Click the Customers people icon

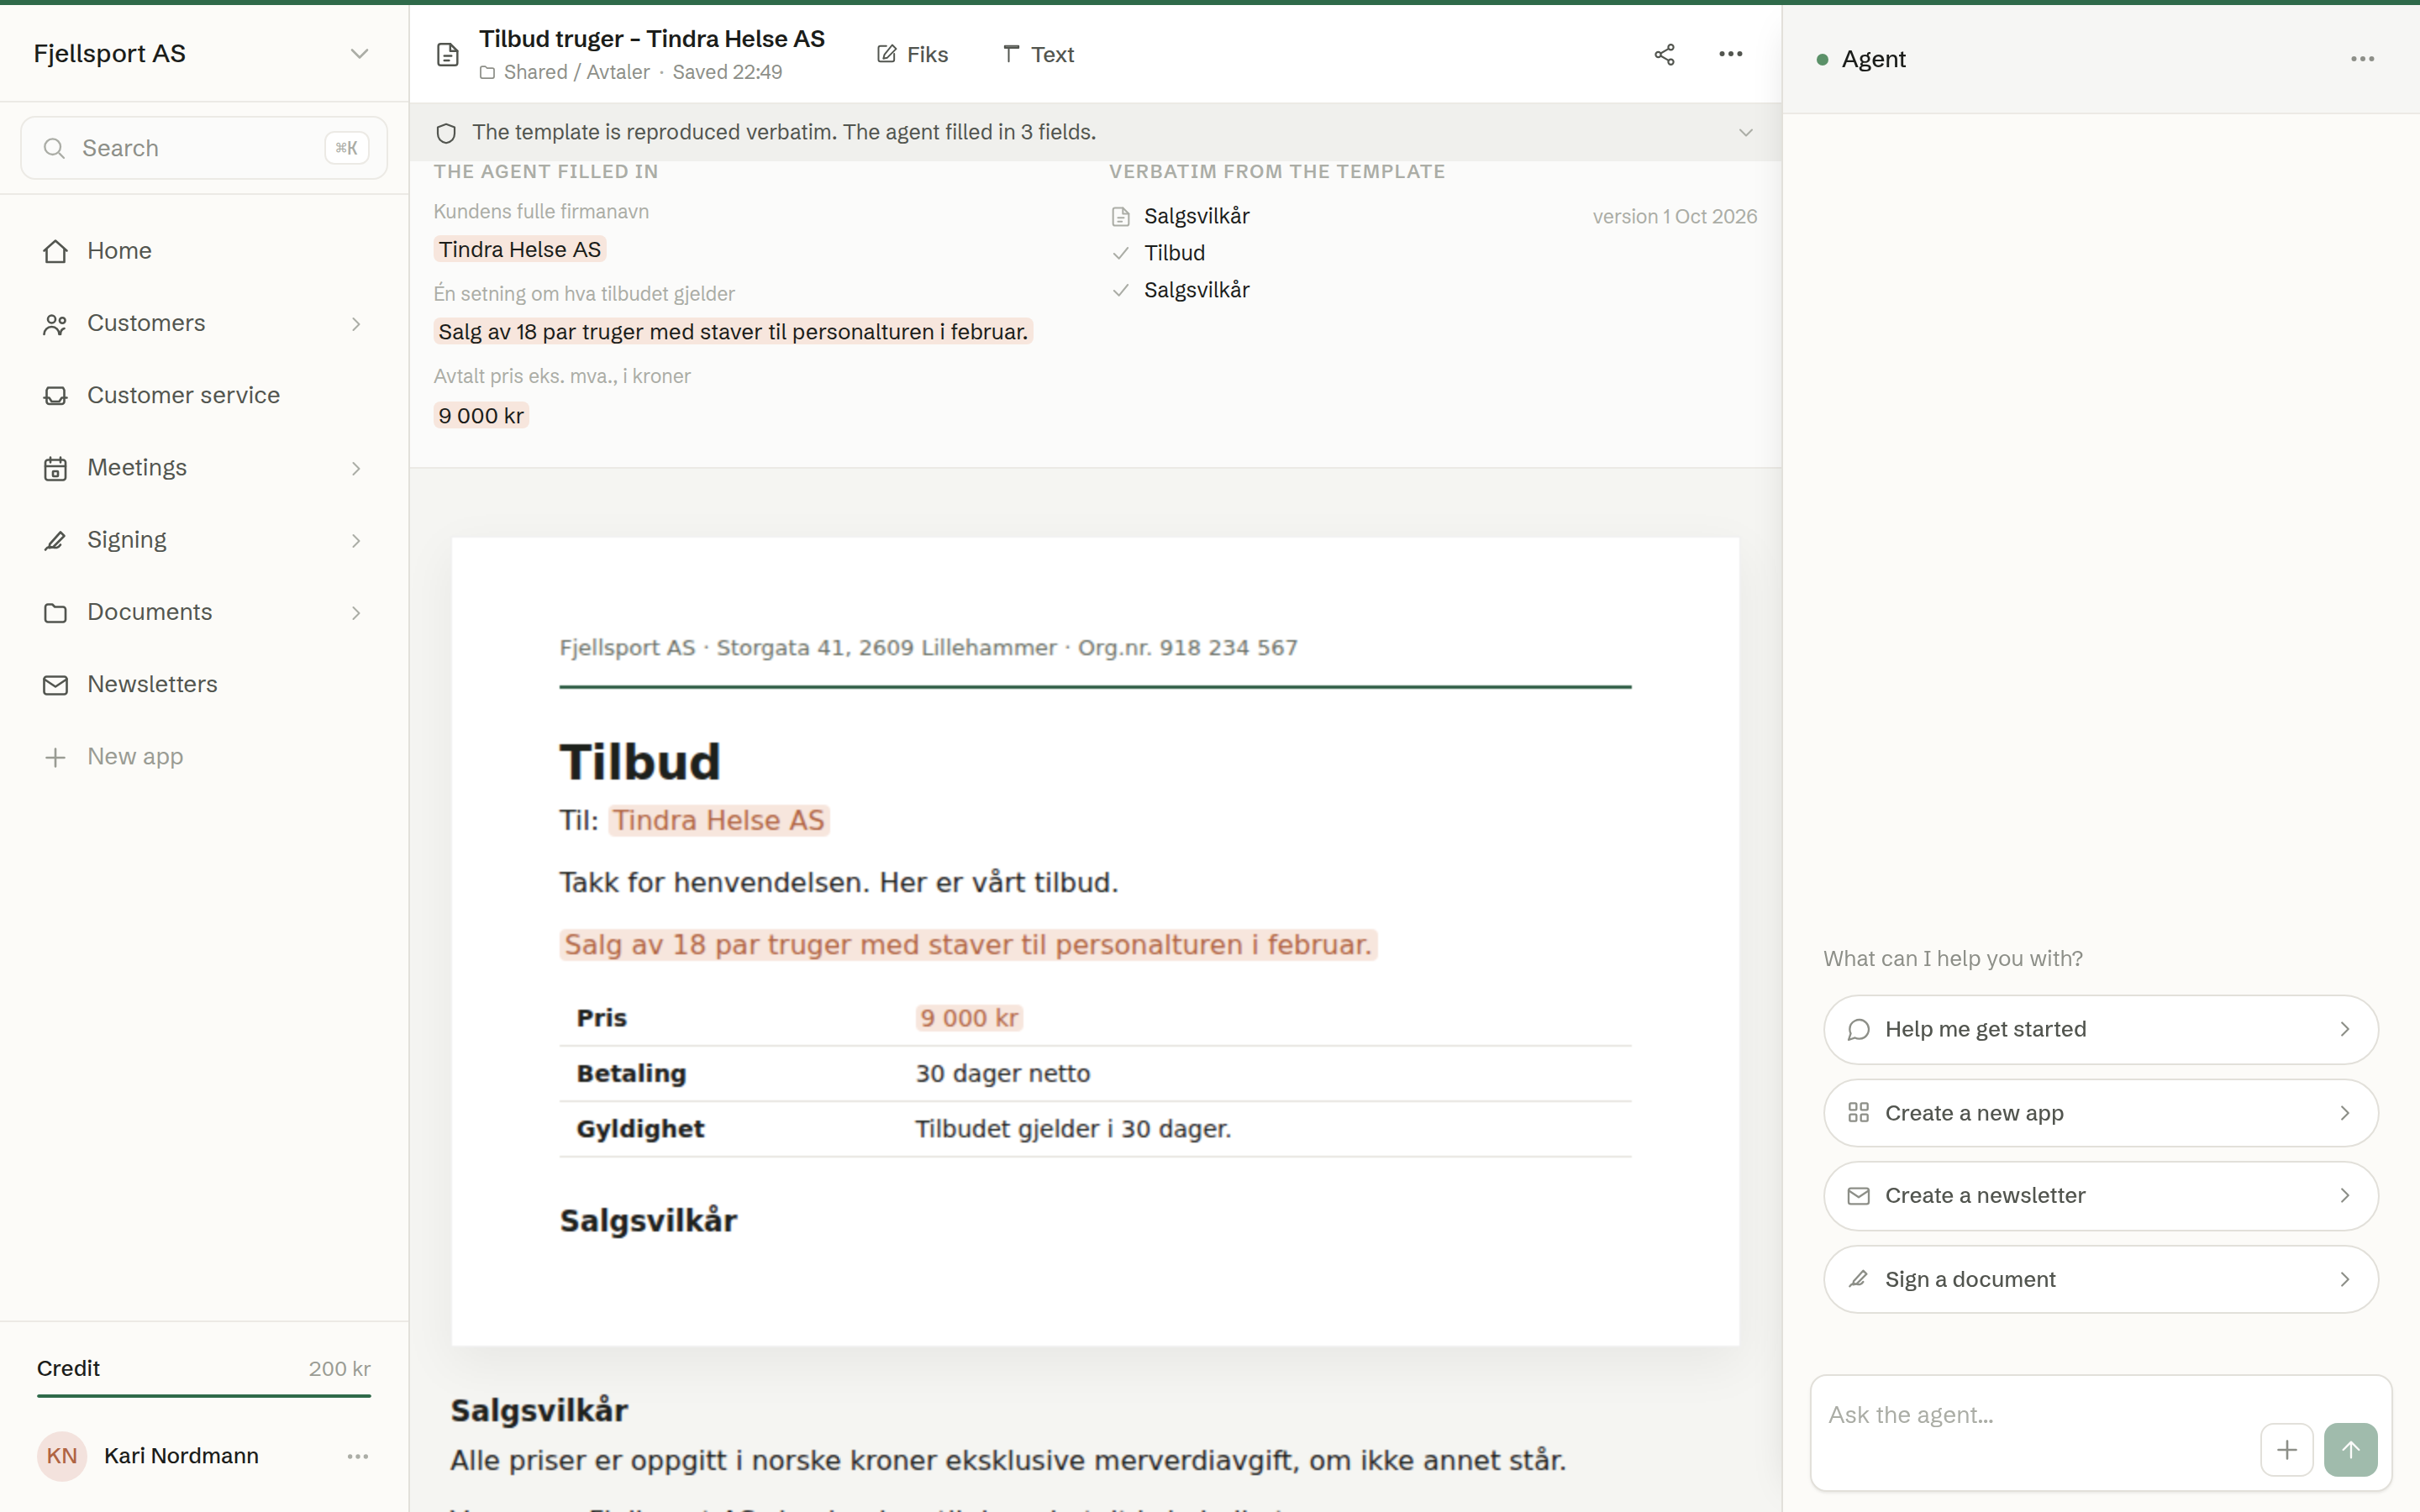click(x=55, y=324)
